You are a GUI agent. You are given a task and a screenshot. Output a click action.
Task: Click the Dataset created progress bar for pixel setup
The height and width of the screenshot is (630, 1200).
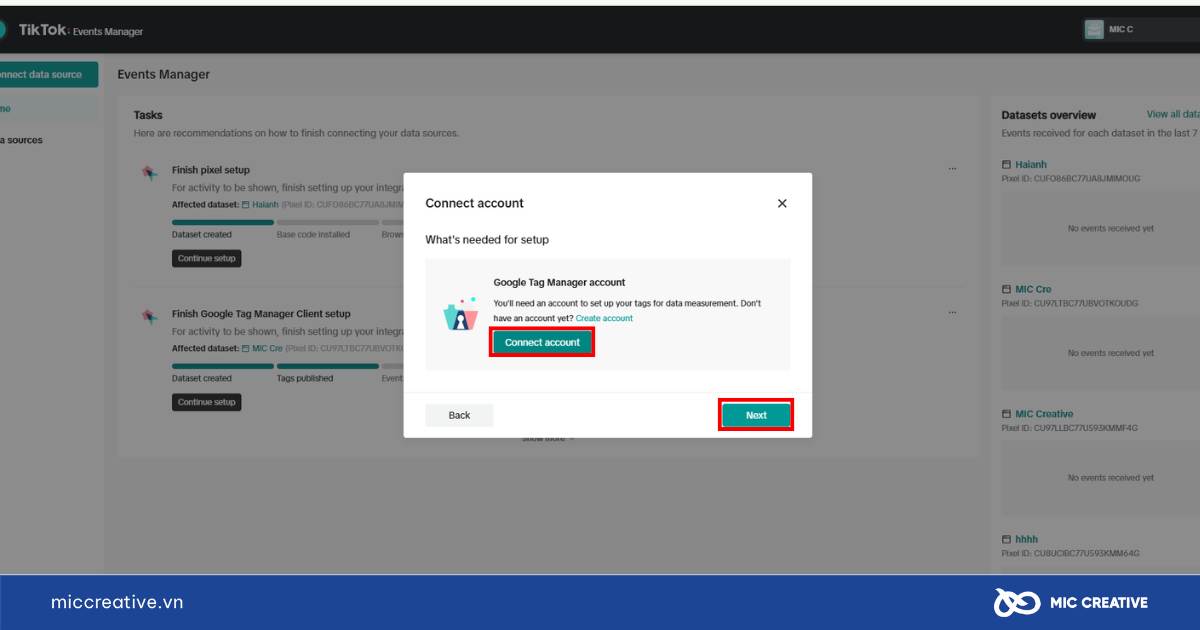[223, 223]
